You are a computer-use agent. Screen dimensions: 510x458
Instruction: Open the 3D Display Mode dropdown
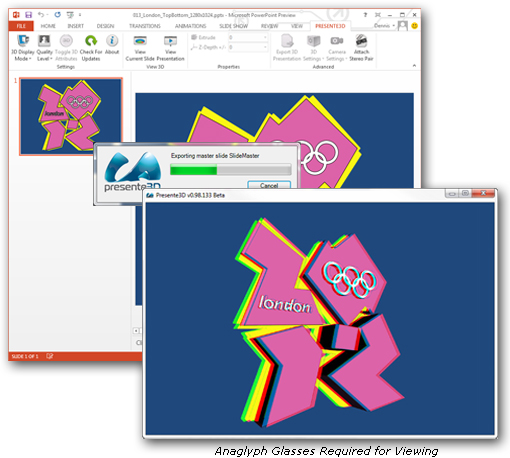(23, 48)
